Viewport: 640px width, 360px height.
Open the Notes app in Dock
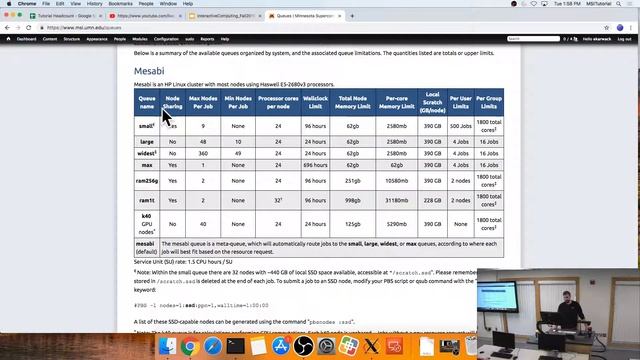click(258, 346)
